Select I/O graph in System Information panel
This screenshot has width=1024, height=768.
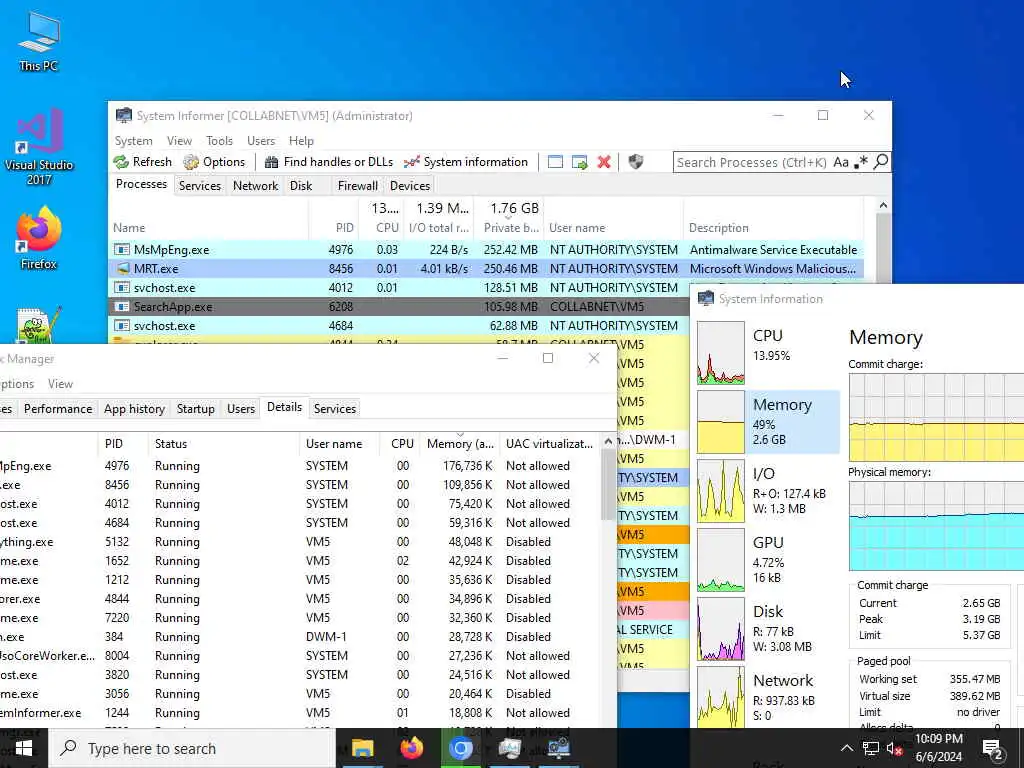tap(720, 490)
